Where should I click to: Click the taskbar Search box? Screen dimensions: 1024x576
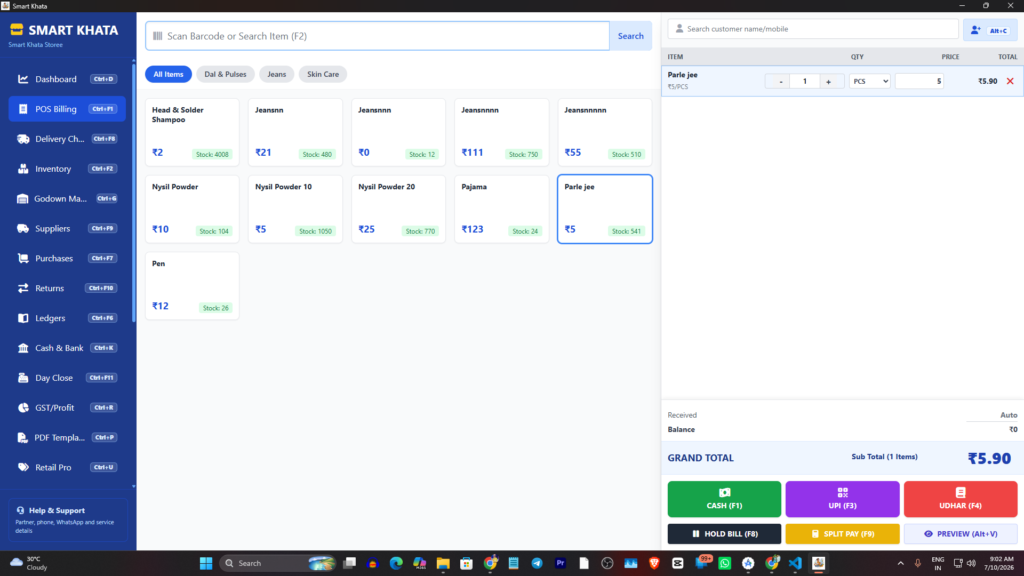click(x=278, y=564)
